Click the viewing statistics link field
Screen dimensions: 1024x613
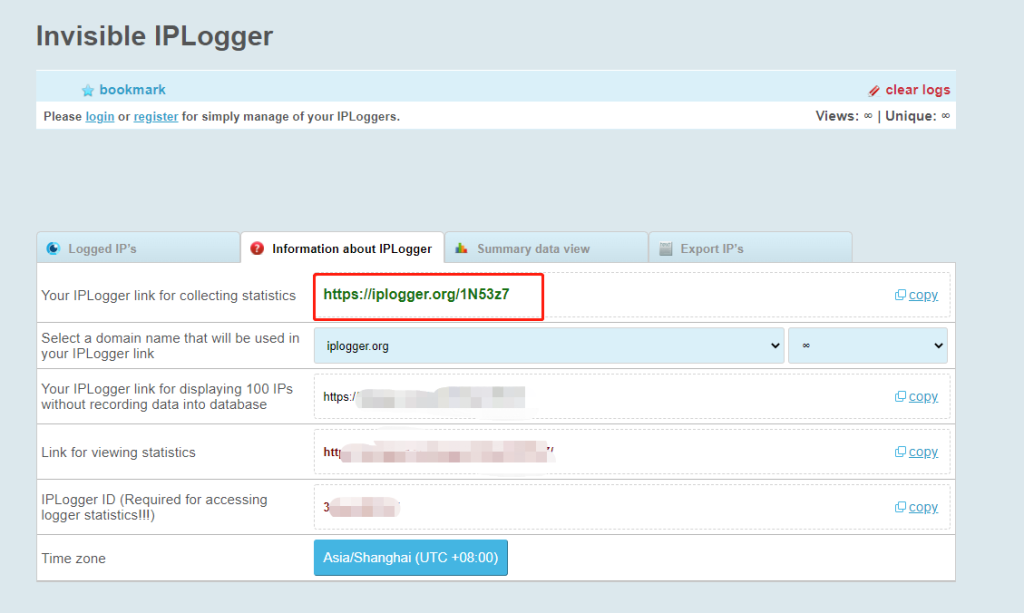tap(632, 452)
